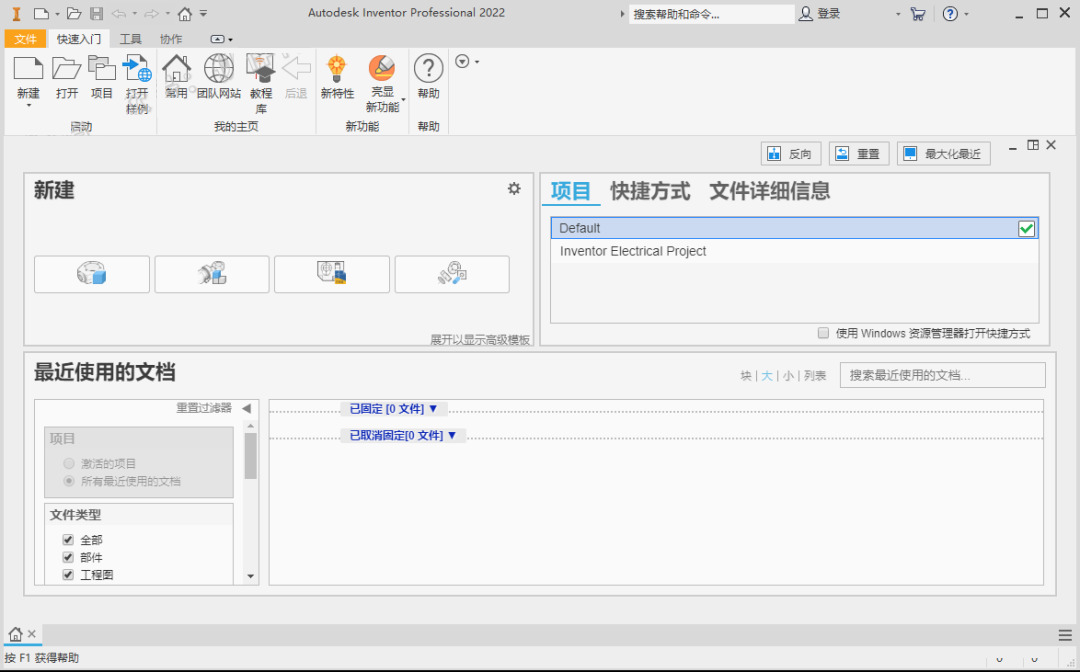Click the filter panel scrollbar down arrow

[x=251, y=576]
